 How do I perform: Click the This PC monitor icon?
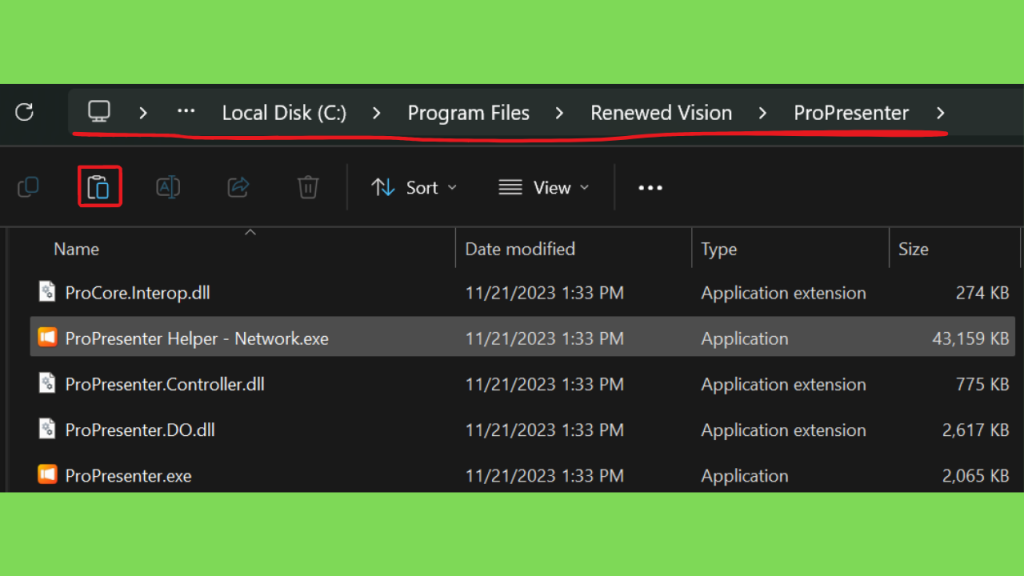click(x=99, y=112)
